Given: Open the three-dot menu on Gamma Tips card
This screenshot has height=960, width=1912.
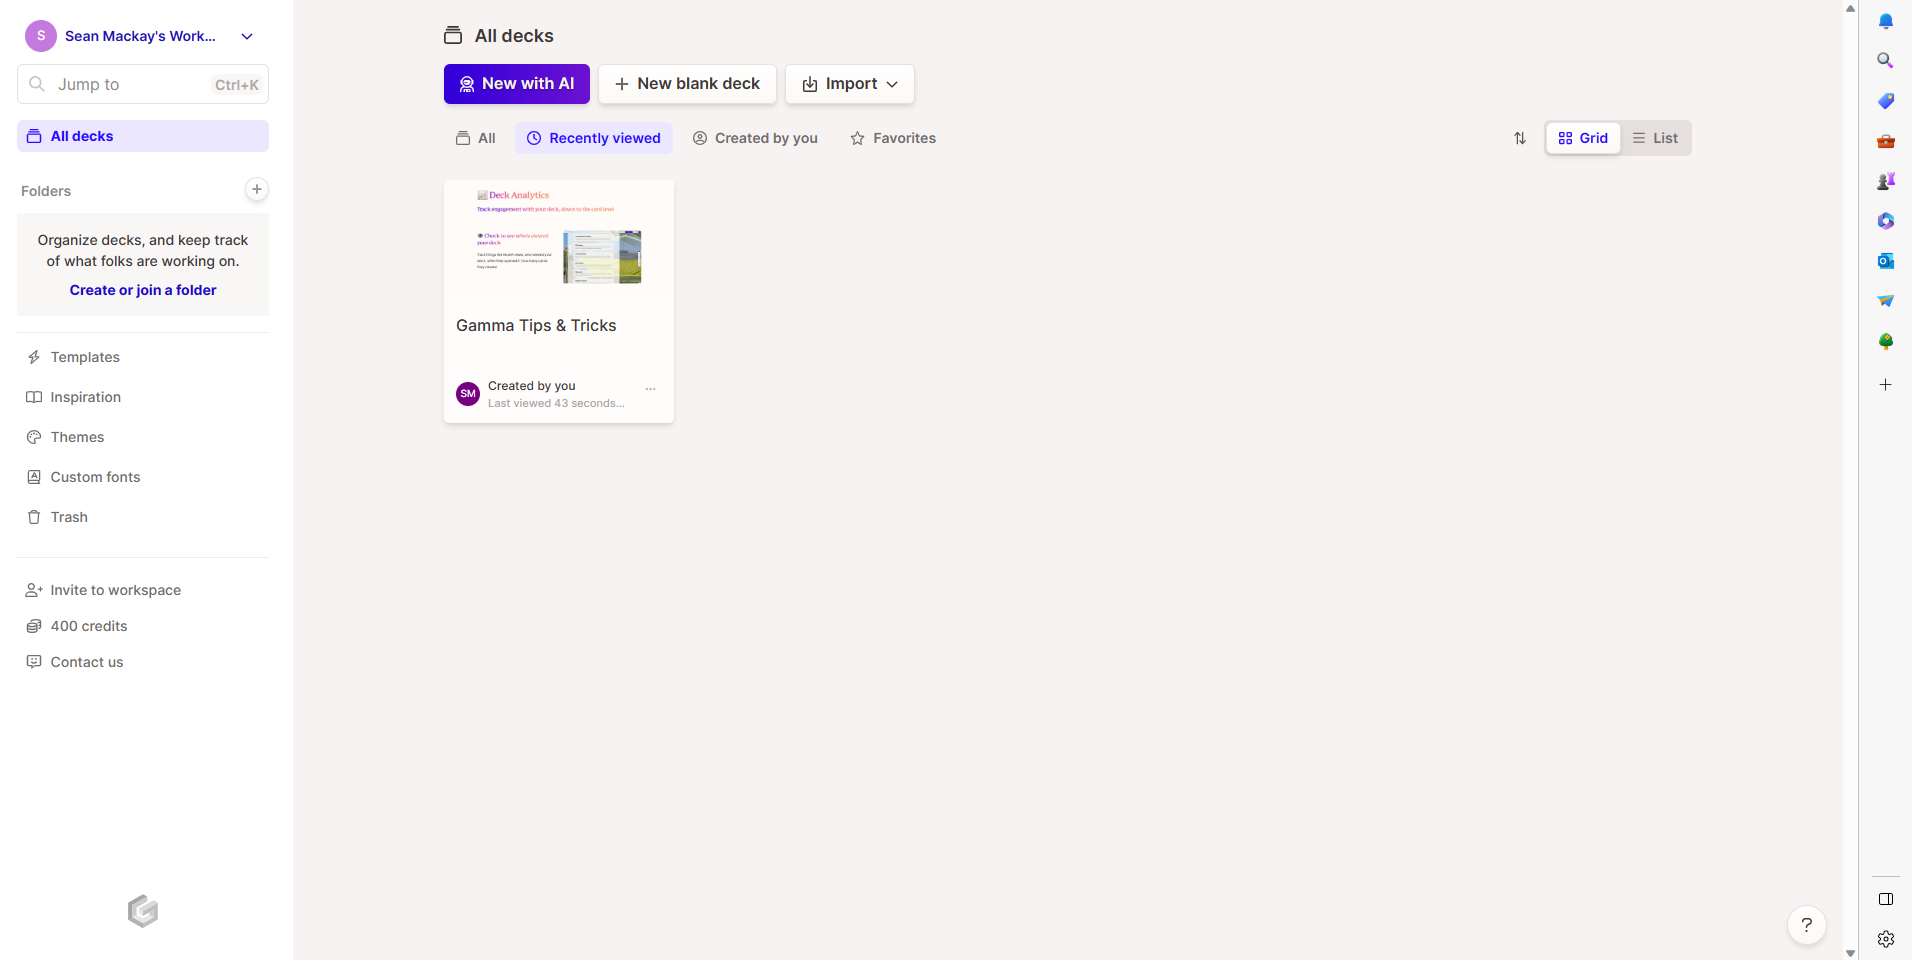Looking at the screenshot, I should point(650,388).
